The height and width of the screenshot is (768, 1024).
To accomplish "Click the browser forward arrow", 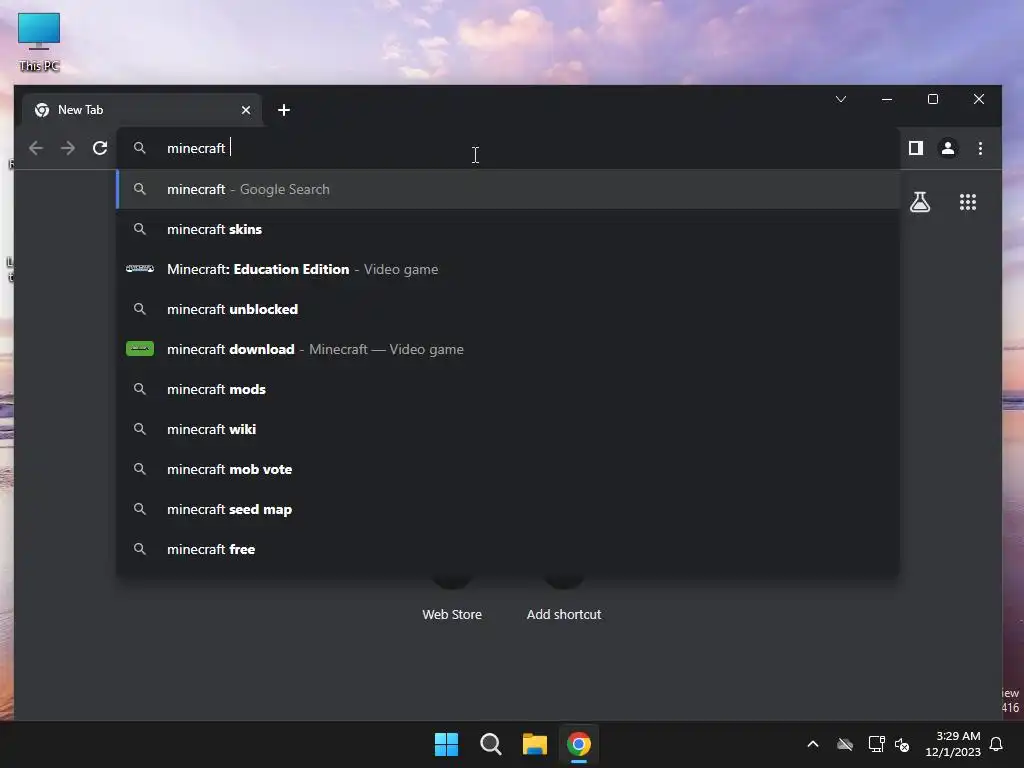I will [68, 148].
